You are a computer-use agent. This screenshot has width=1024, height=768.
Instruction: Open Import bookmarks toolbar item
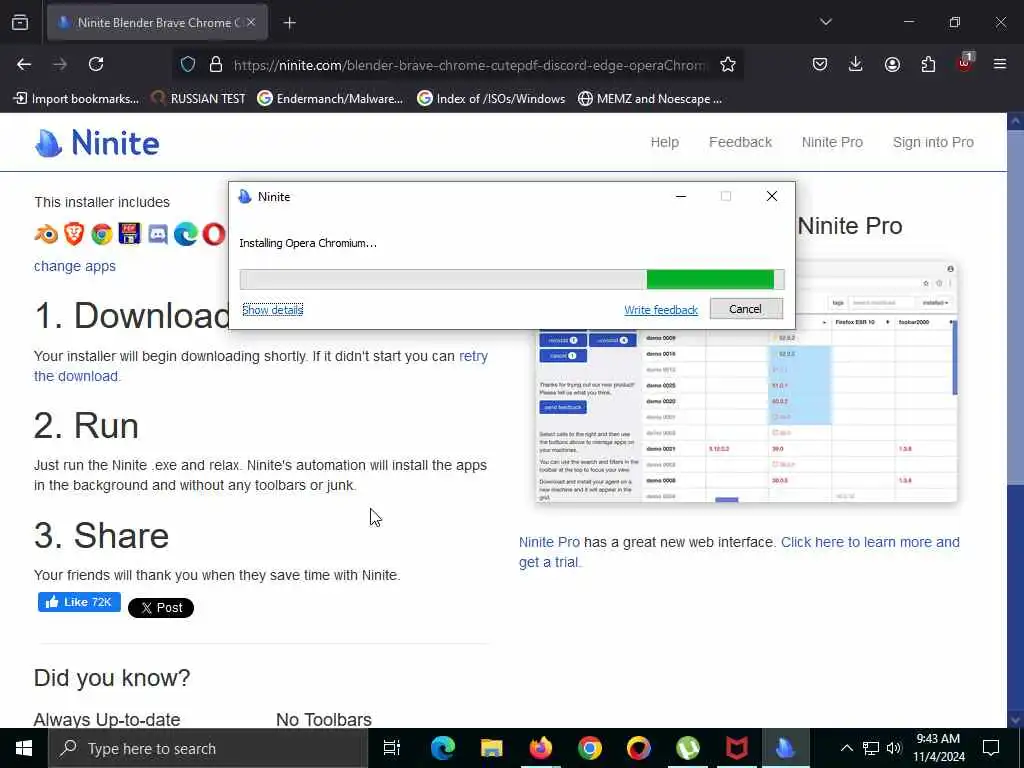(76, 99)
